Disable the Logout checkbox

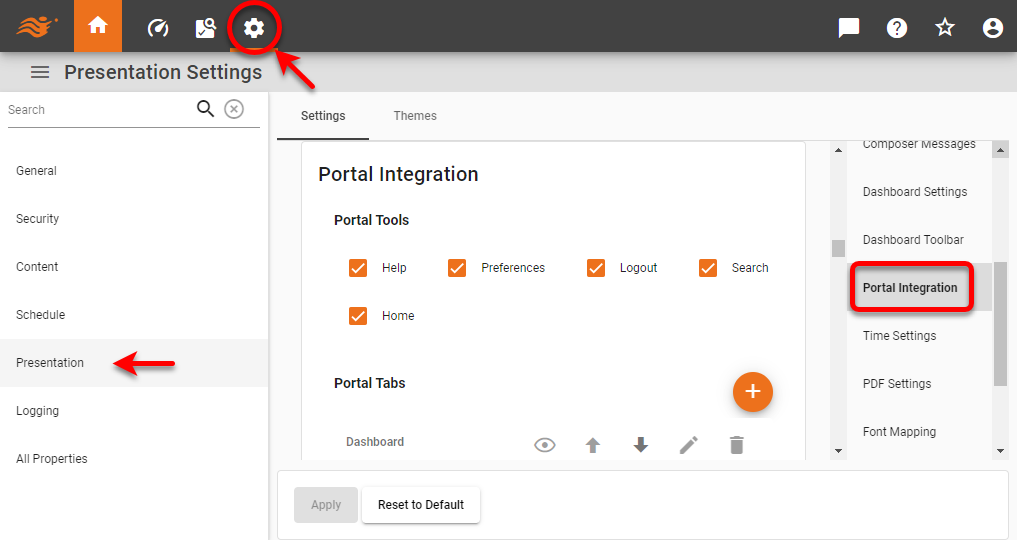(x=596, y=268)
